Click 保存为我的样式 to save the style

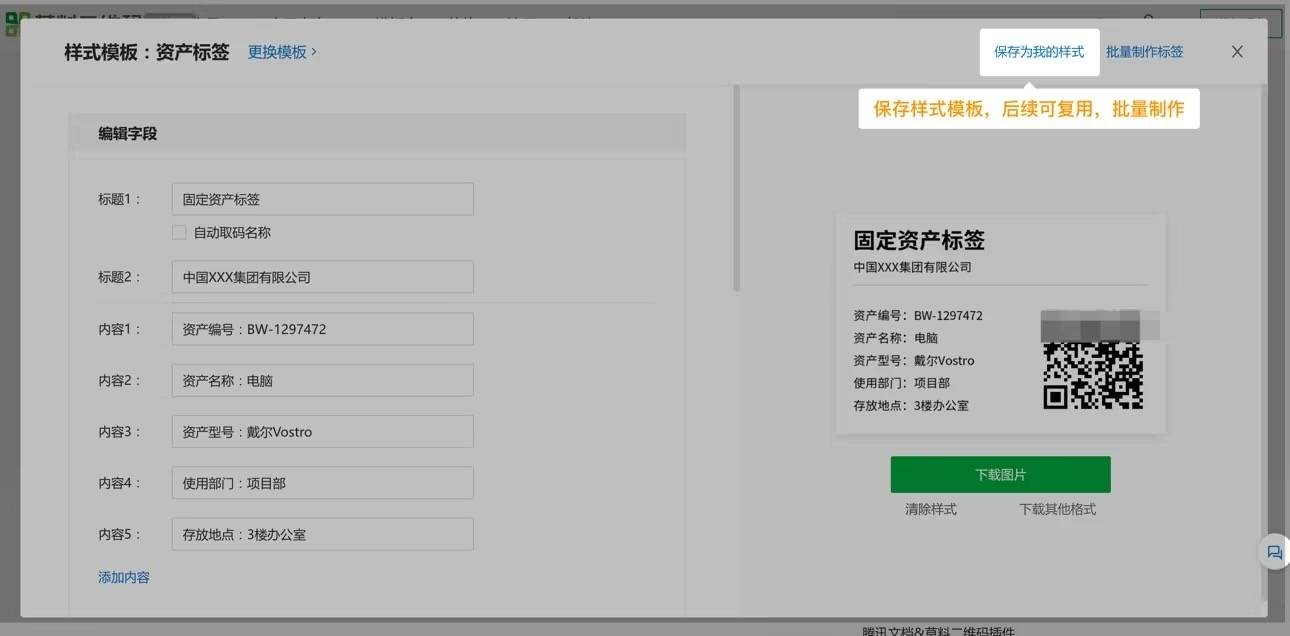coord(1039,52)
